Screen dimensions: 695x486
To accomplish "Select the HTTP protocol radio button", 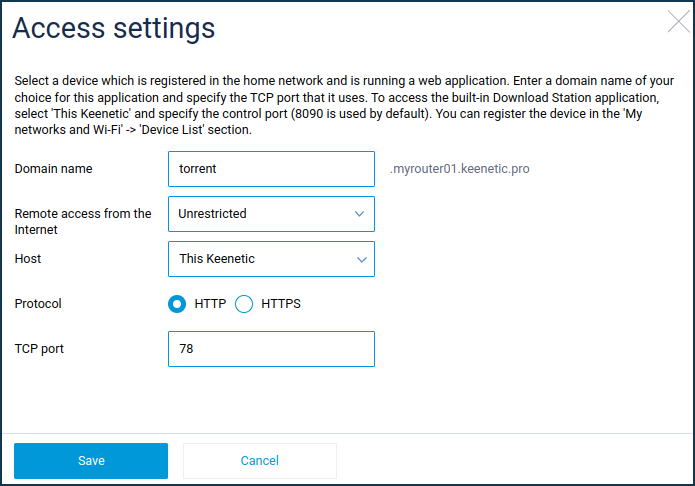I will [x=177, y=304].
